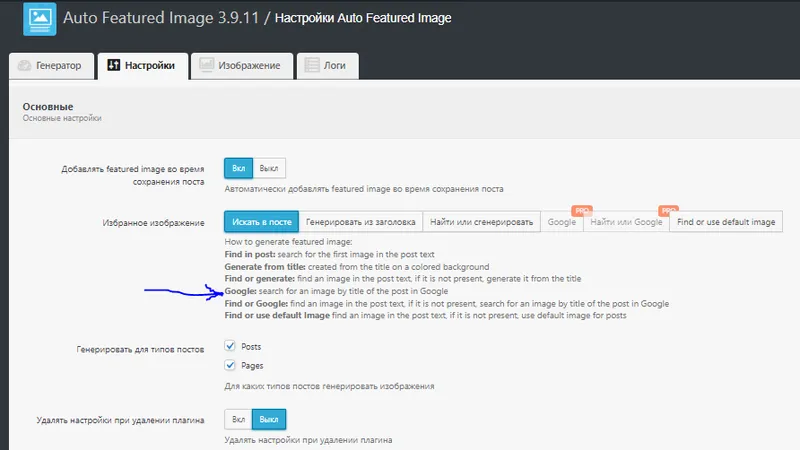Click the 'Find or Google:' description line
Image resolution: width=800 pixels, height=450 pixels.
pyautogui.click(x=446, y=304)
